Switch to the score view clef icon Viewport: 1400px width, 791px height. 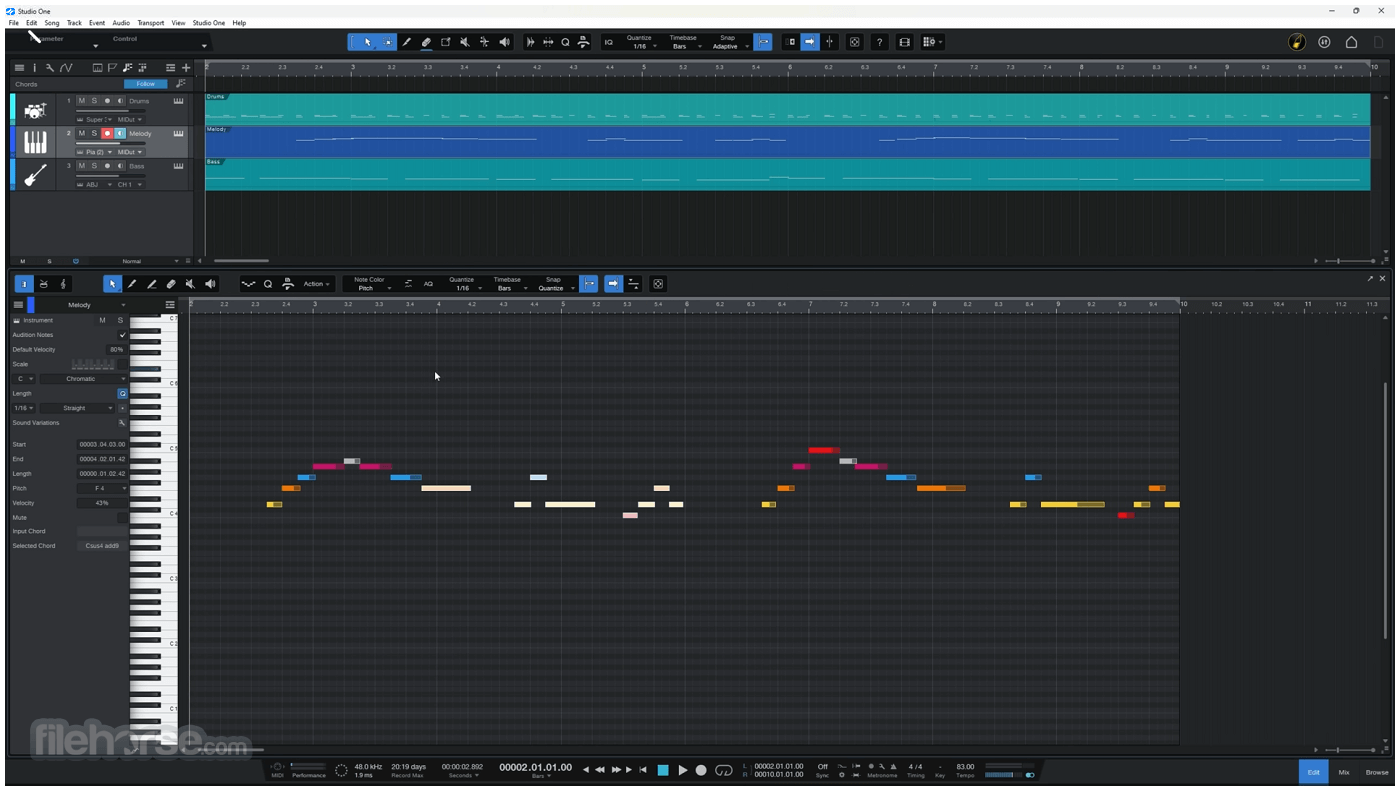coord(63,284)
